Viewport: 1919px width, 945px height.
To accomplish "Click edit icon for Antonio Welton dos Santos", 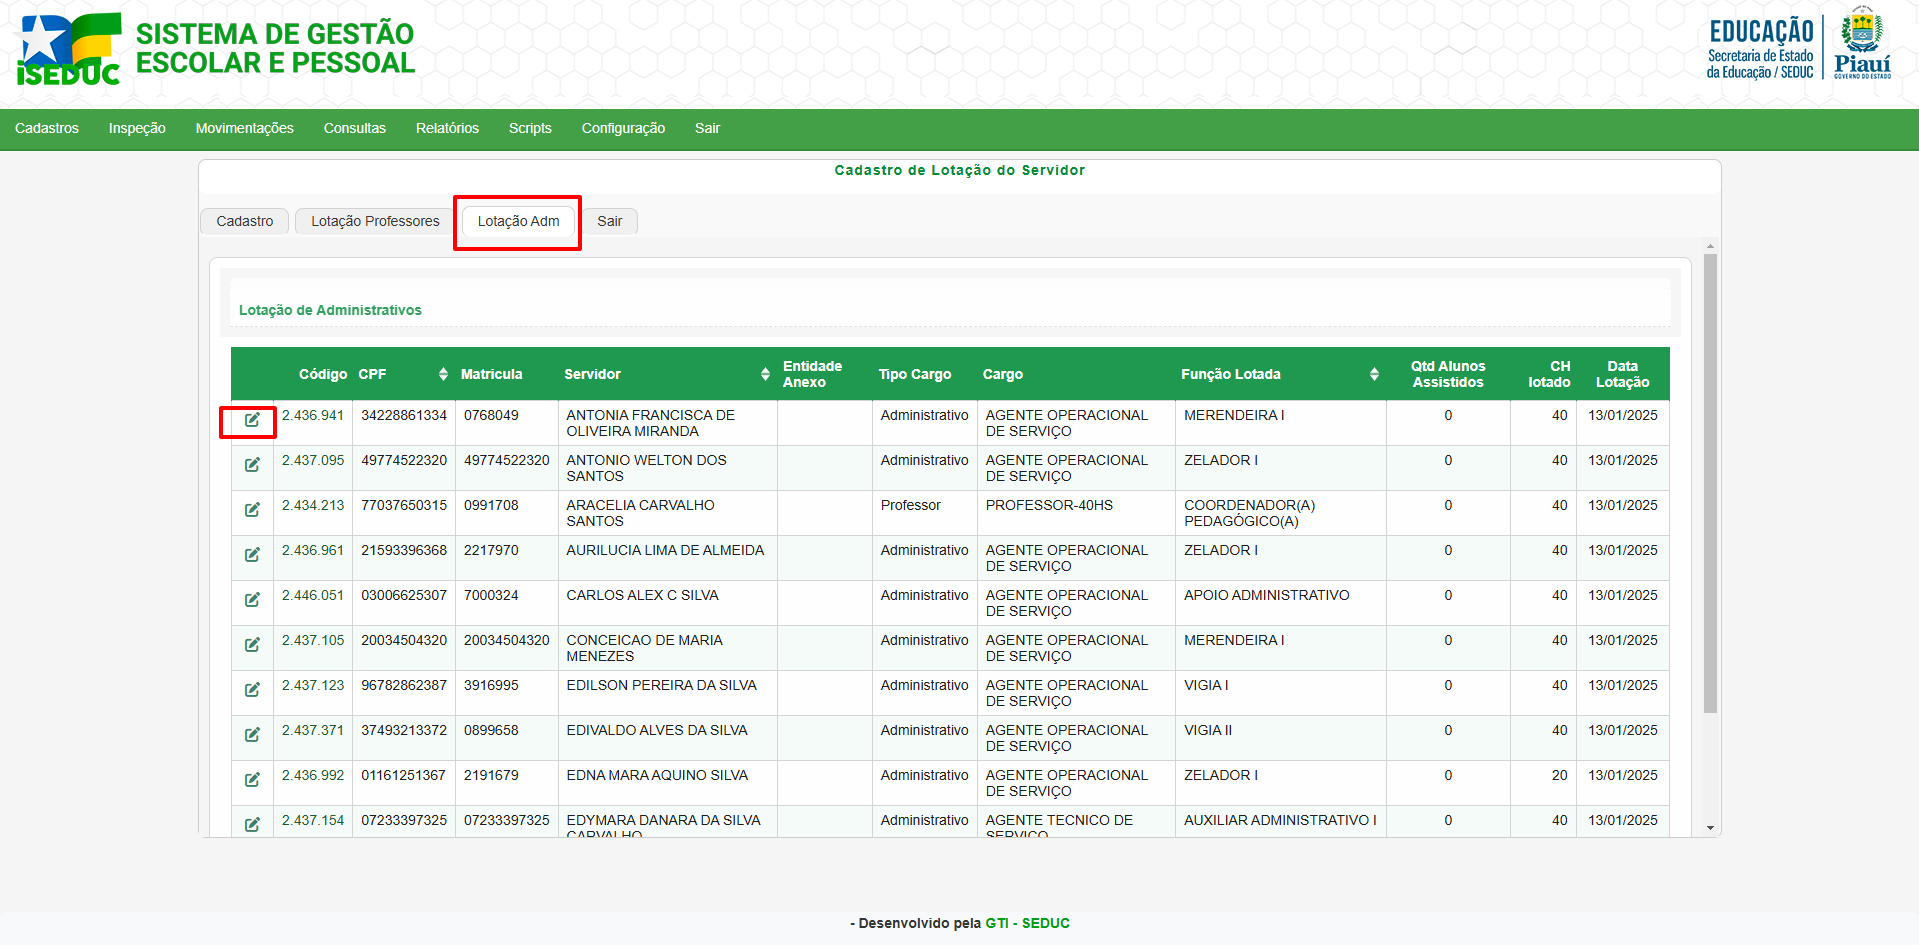I will pos(252,465).
